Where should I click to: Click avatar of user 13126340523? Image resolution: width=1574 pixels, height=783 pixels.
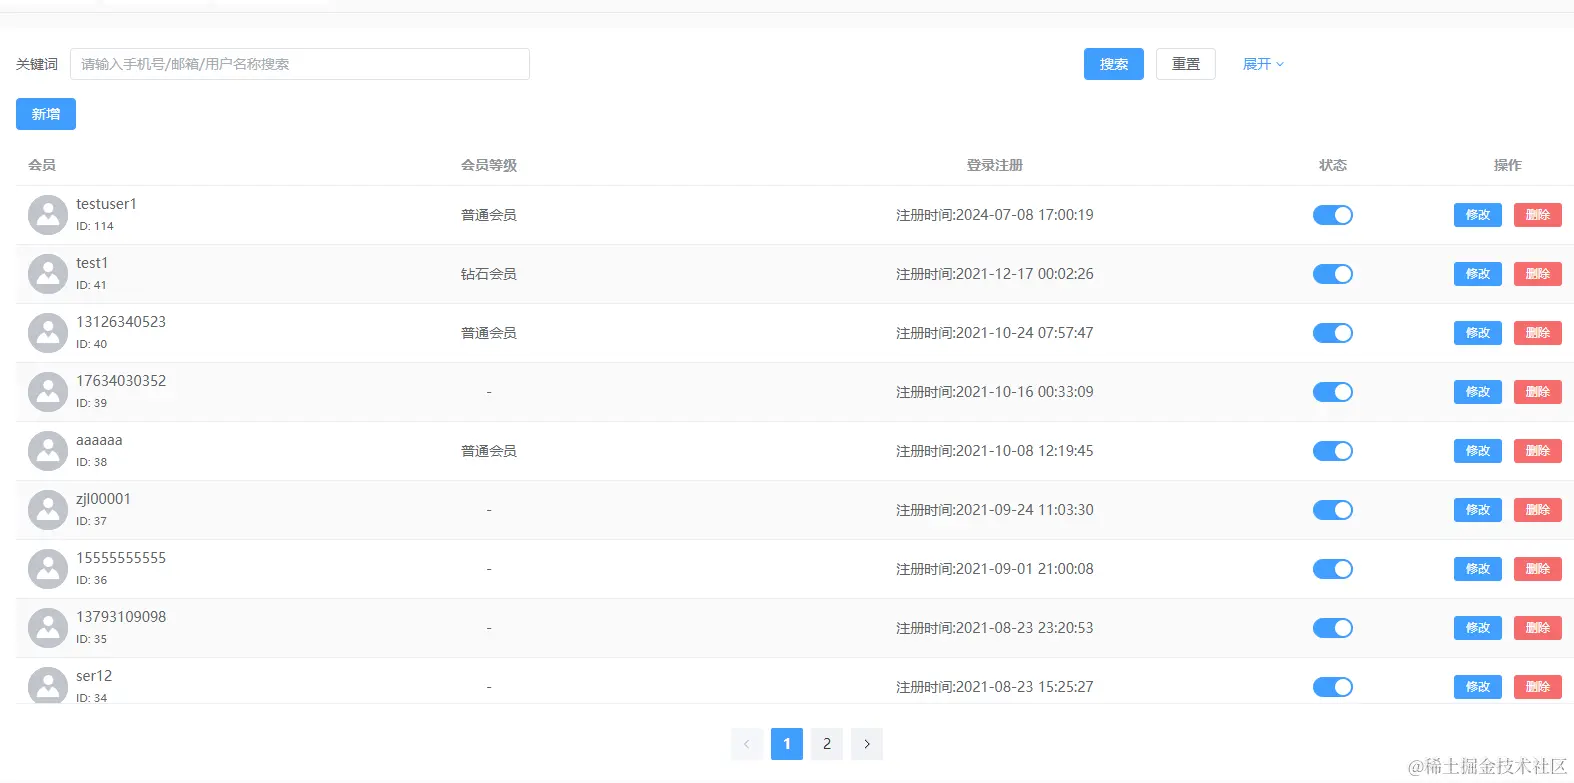48,333
